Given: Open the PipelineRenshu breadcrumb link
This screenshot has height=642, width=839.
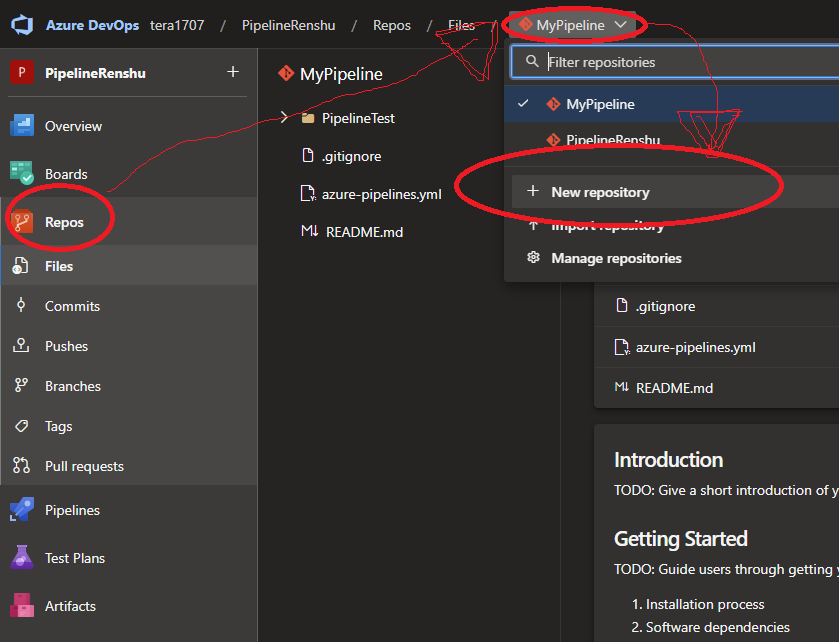Looking at the screenshot, I should coord(288,25).
